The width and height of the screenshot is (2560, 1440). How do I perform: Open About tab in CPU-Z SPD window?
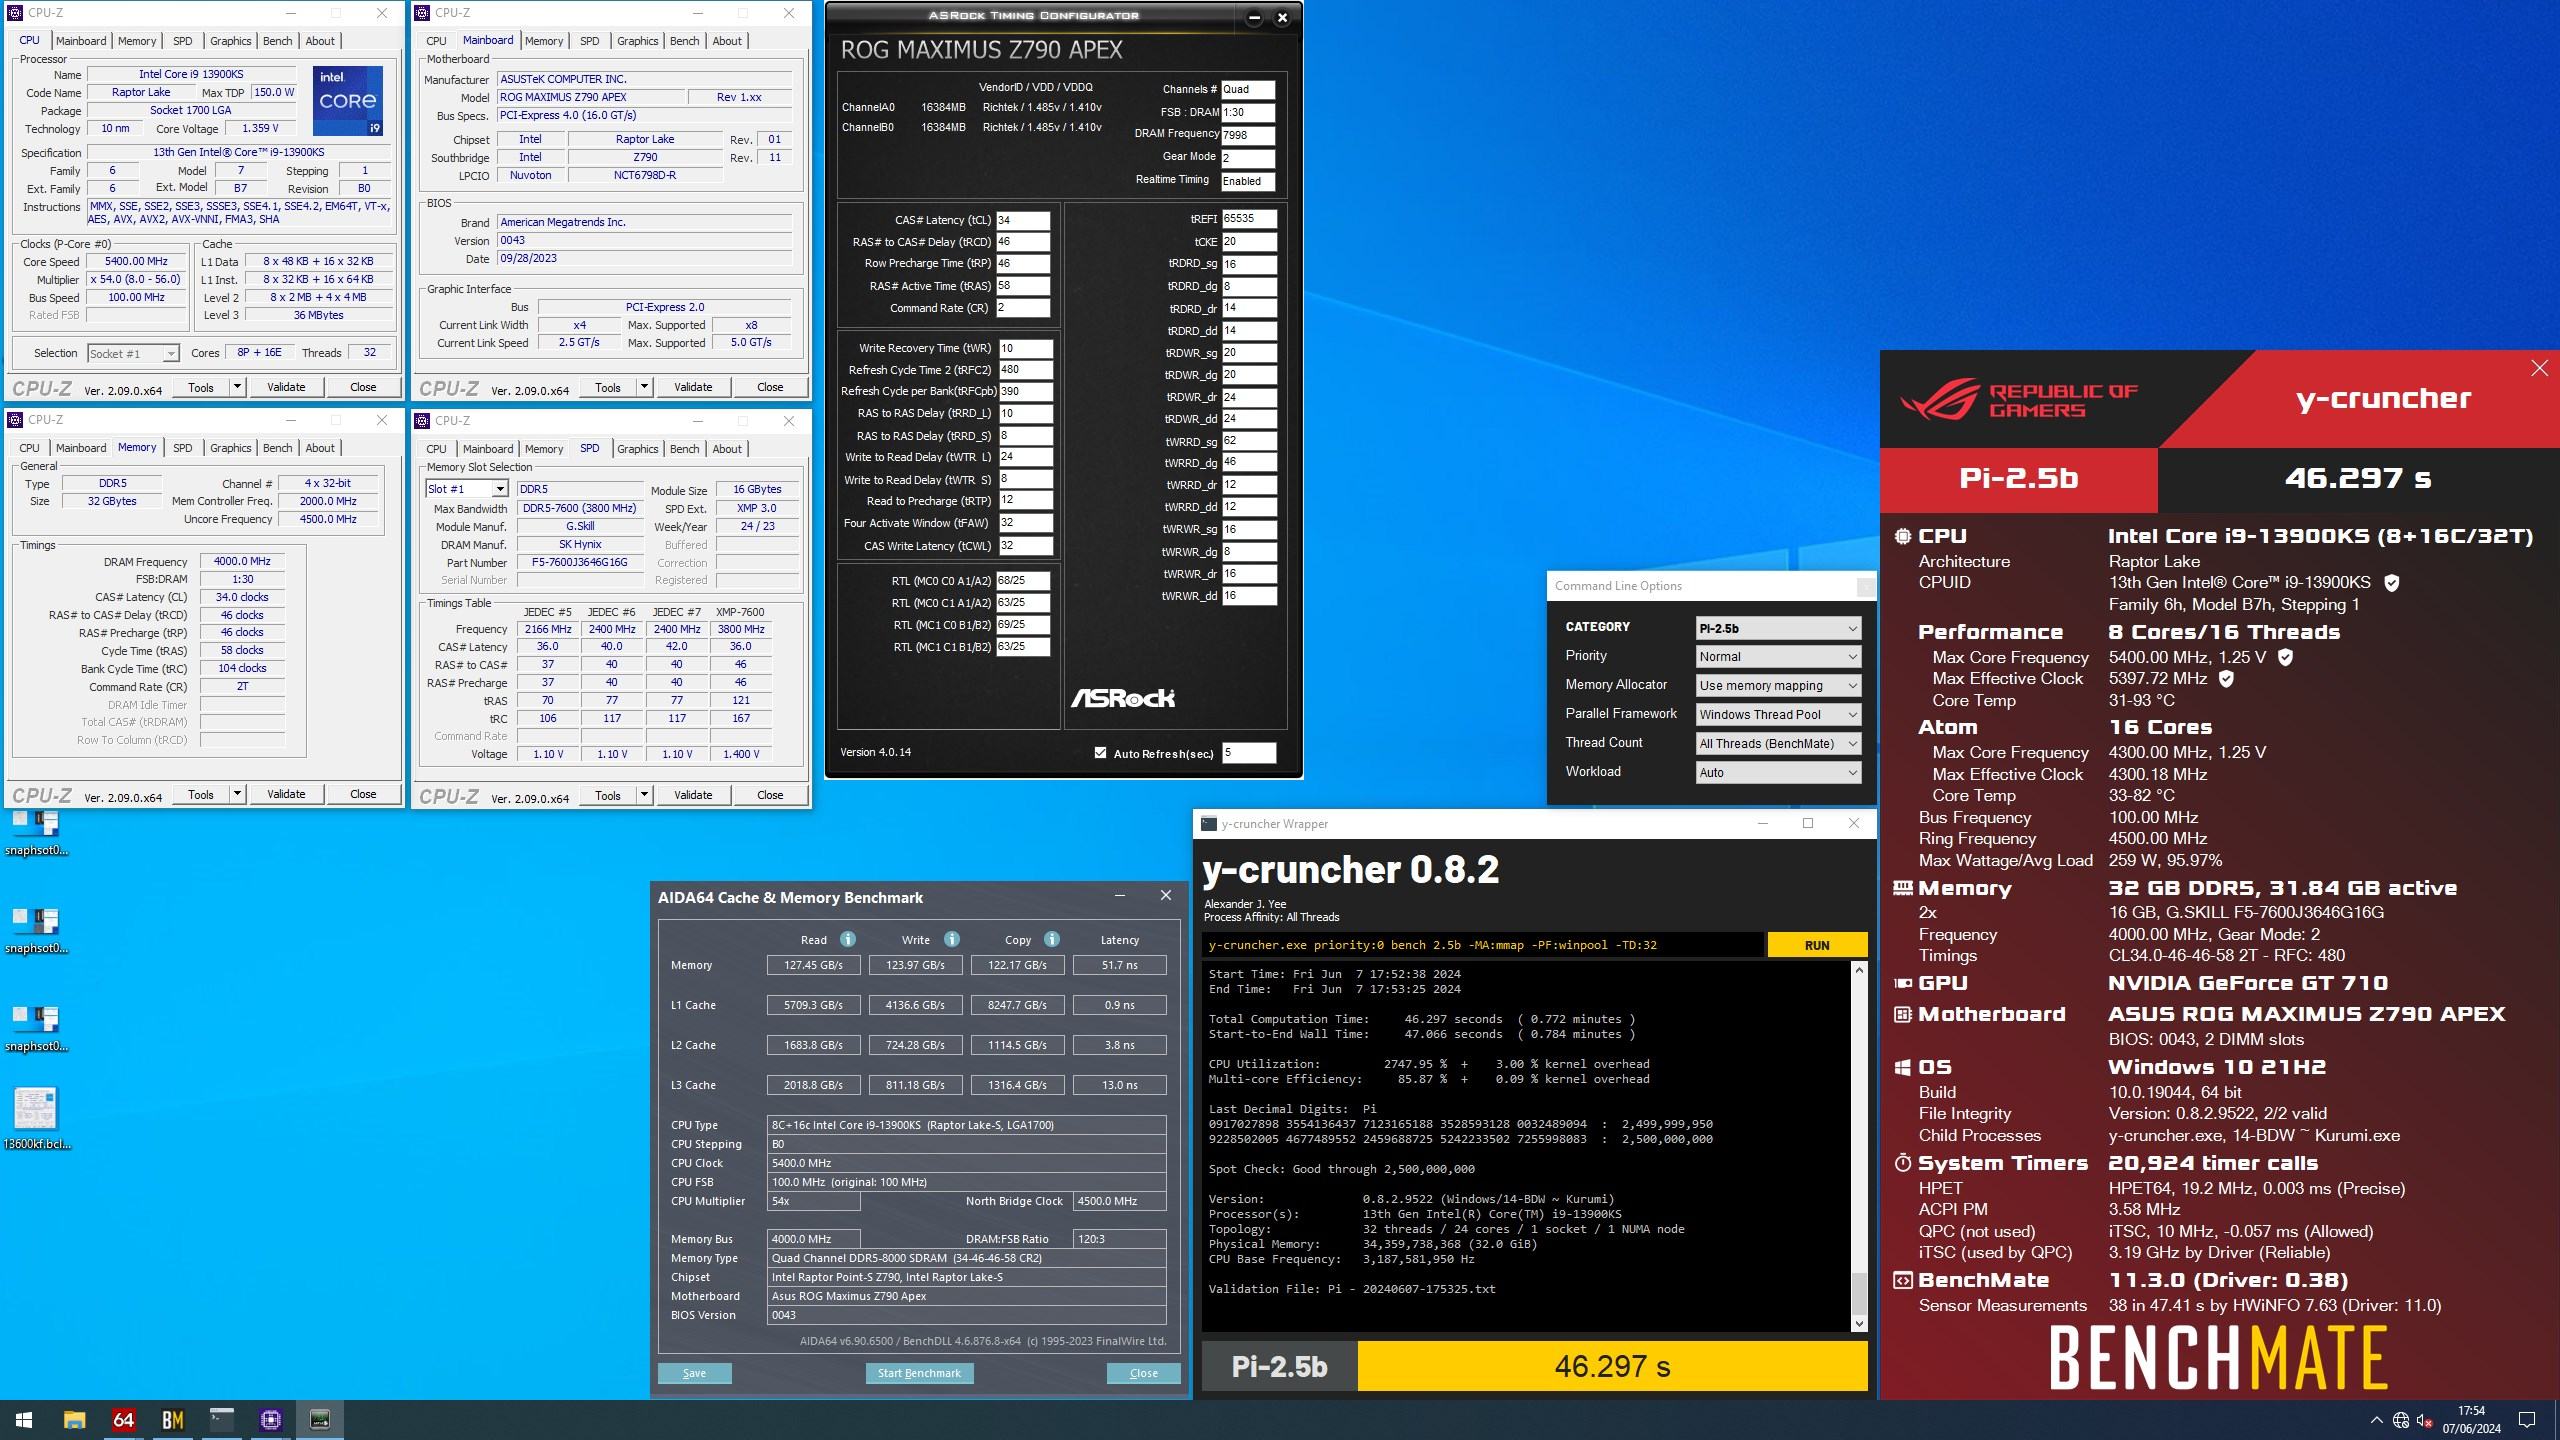(x=727, y=449)
